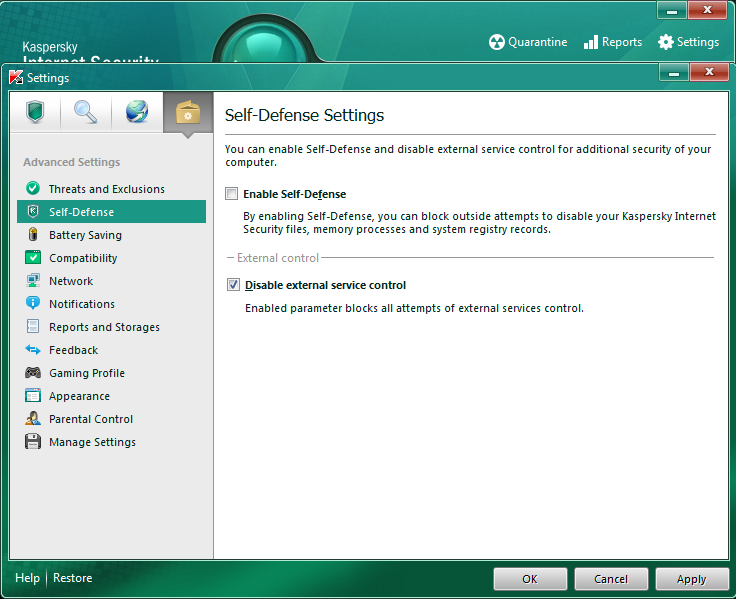Open Parental Control settings
This screenshot has height=599, width=736.
click(x=111, y=419)
